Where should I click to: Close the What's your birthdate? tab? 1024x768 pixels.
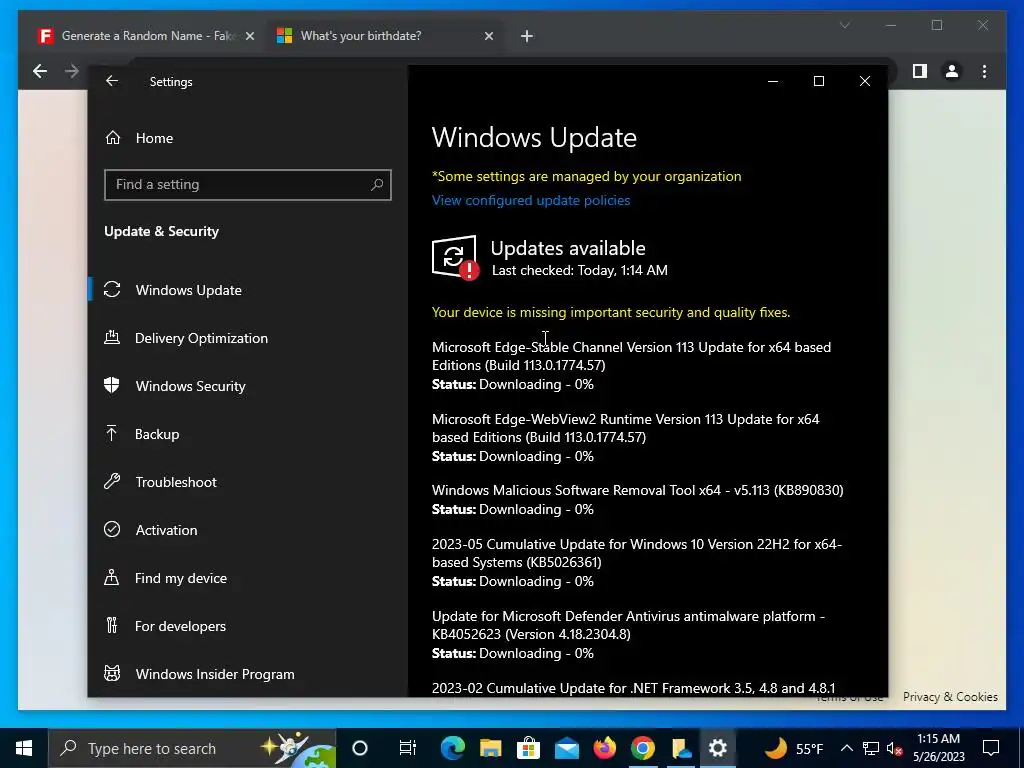[x=488, y=36]
